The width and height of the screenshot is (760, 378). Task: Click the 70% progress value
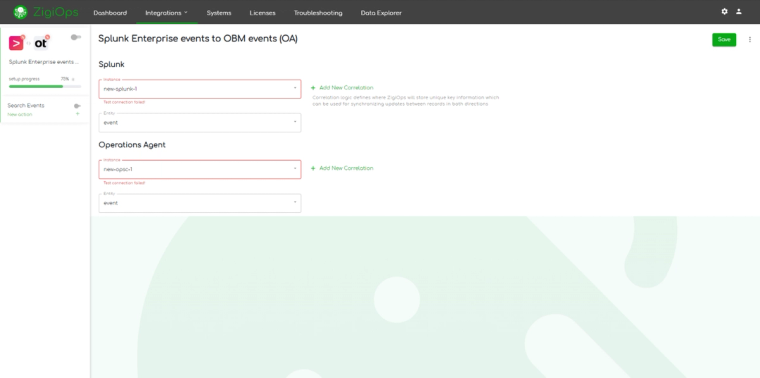click(x=64, y=79)
